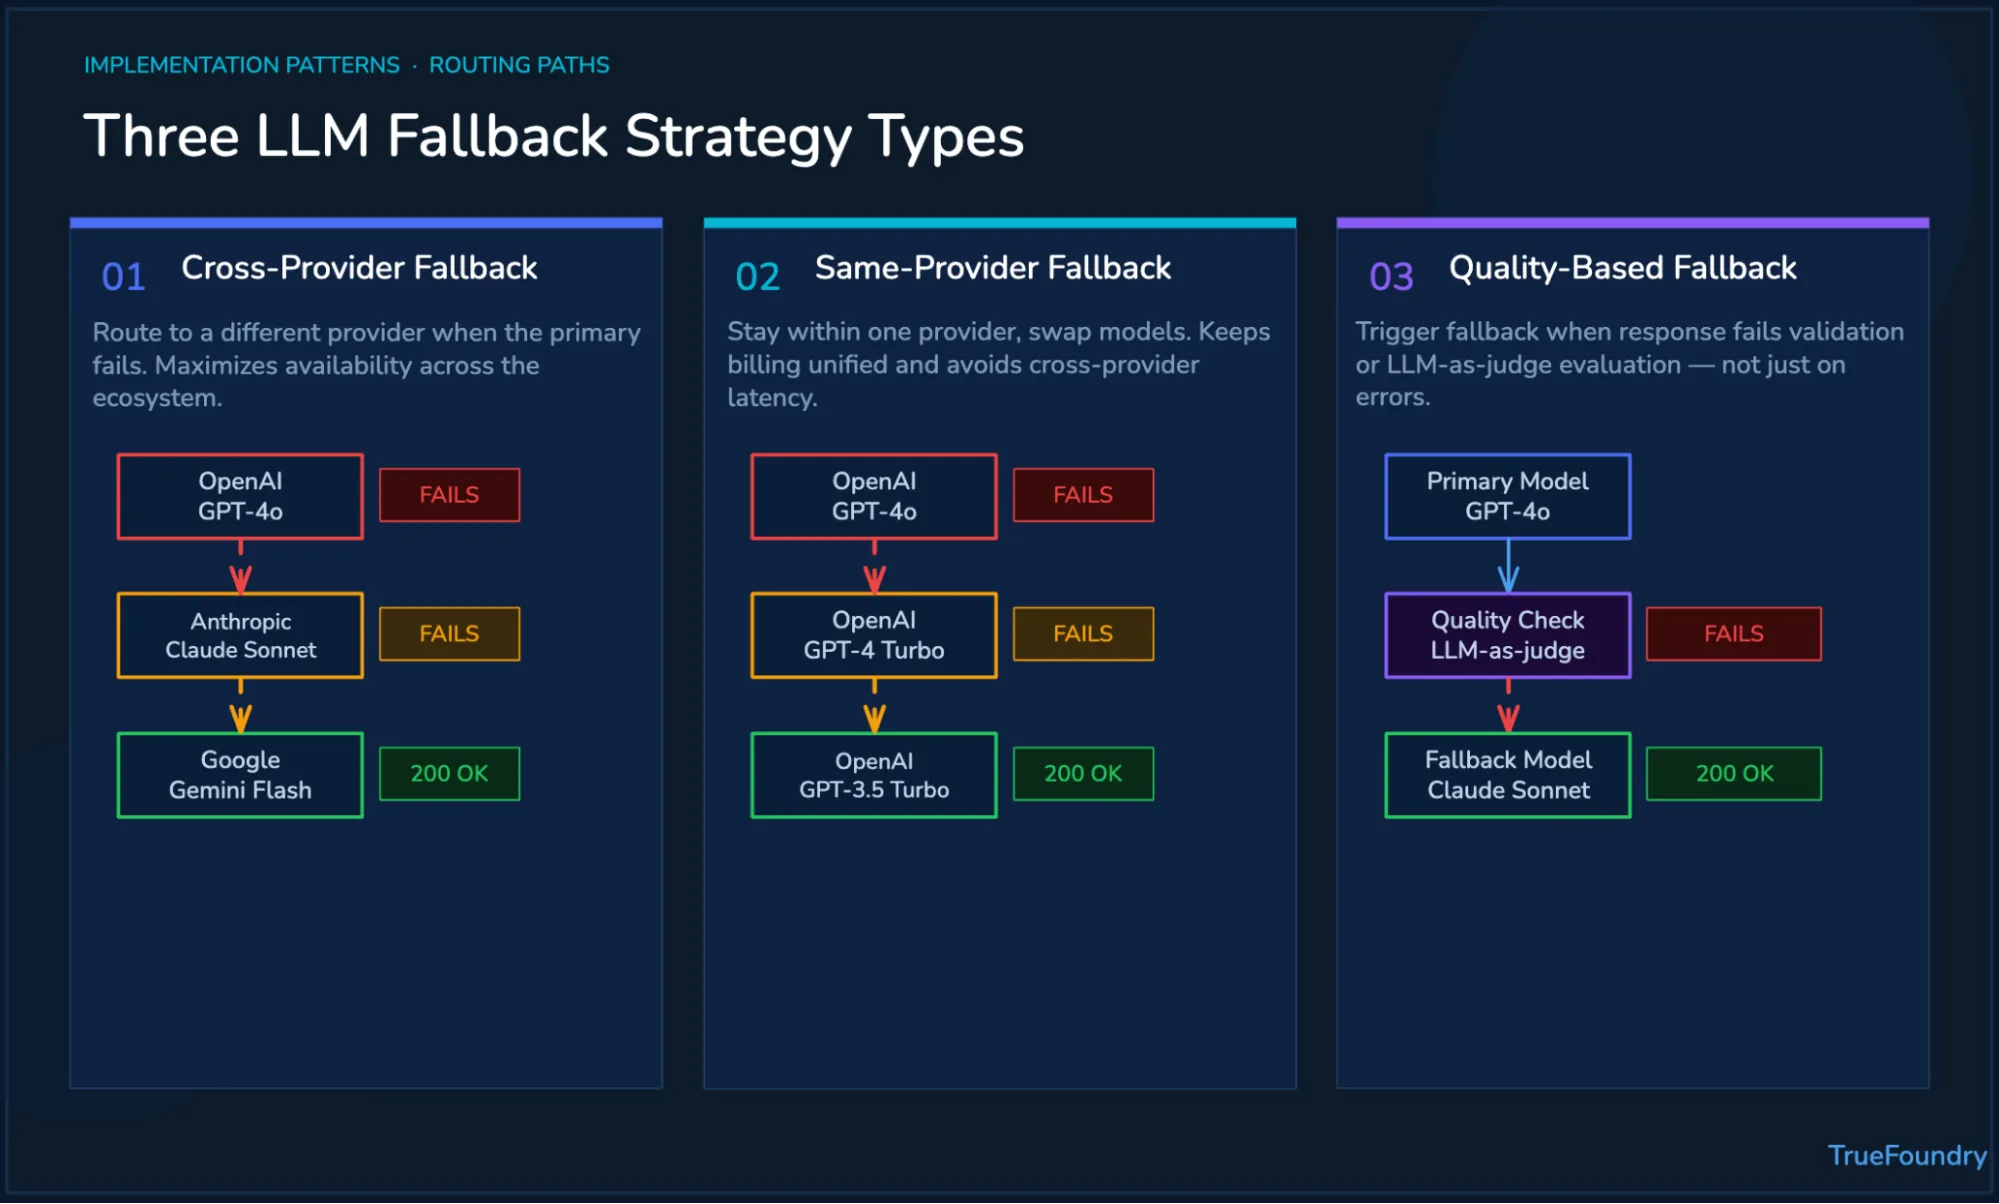Viewport: 1999px width, 1204px height.
Task: Click the 03 number label
Action: tap(1391, 277)
